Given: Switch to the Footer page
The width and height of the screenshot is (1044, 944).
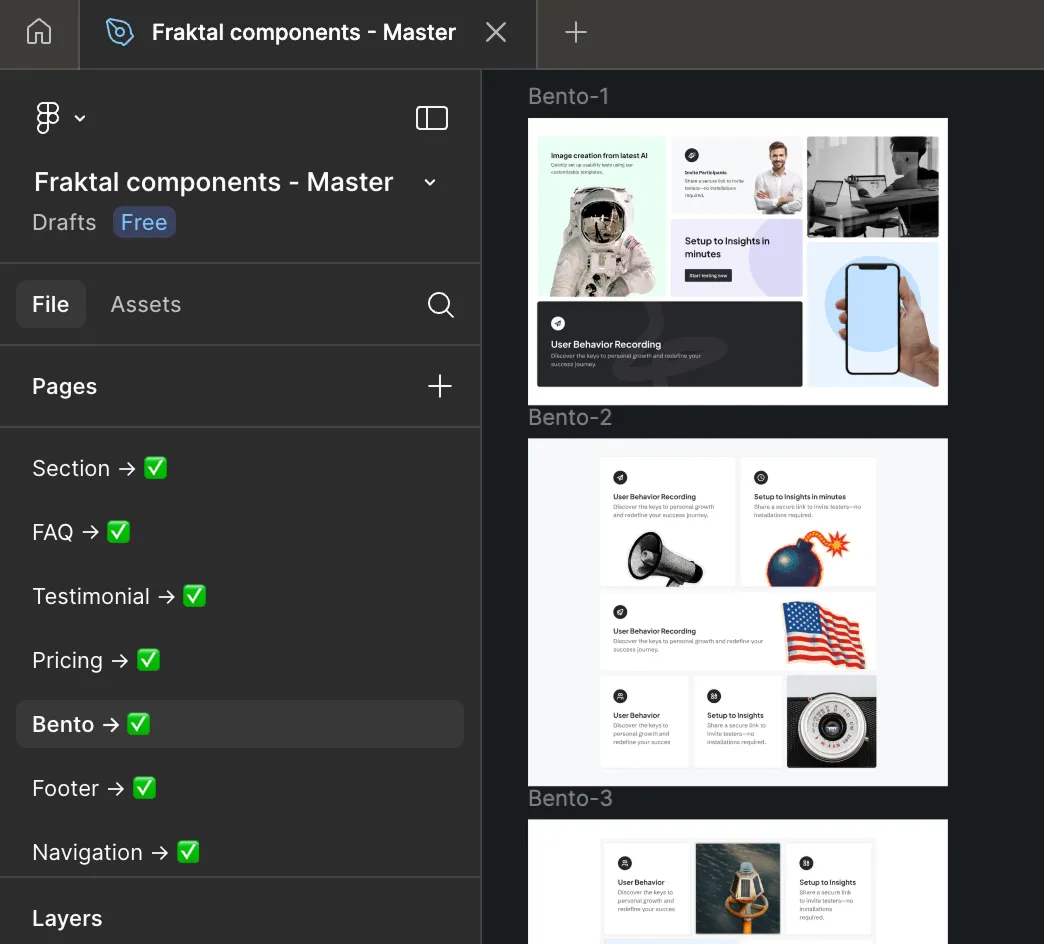Looking at the screenshot, I should tap(94, 788).
